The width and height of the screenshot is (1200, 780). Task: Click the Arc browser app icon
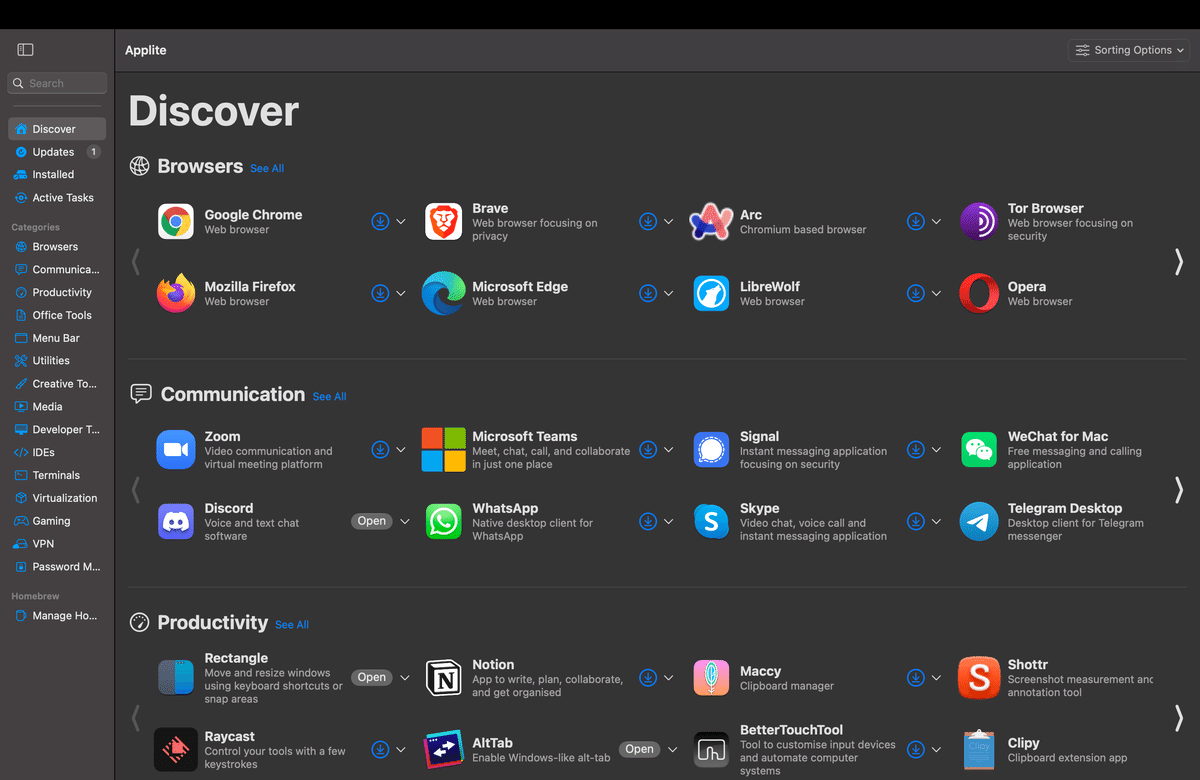[x=711, y=222]
